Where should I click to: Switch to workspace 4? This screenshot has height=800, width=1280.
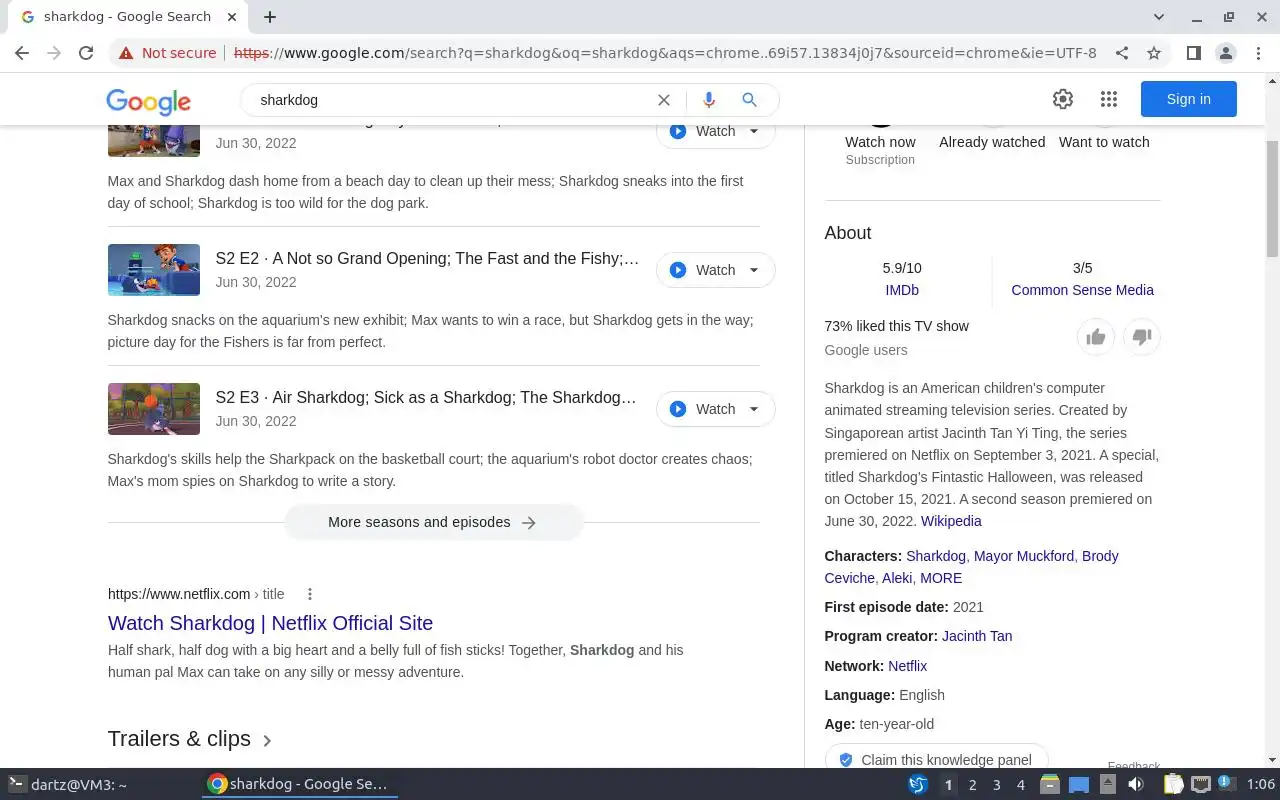[1021, 785]
